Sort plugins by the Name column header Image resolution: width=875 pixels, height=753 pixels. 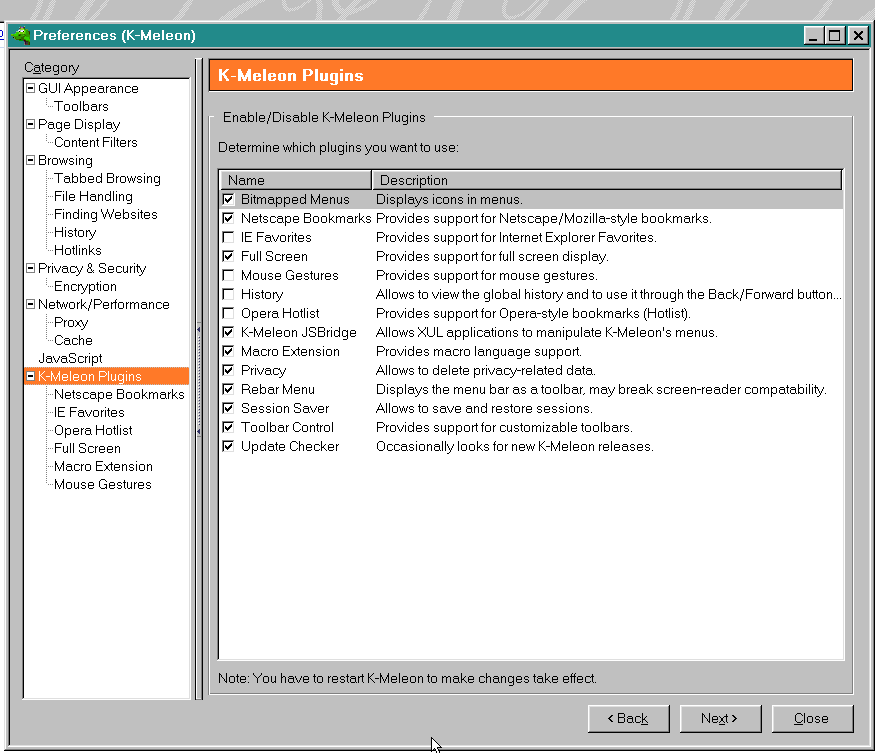pyautogui.click(x=296, y=181)
